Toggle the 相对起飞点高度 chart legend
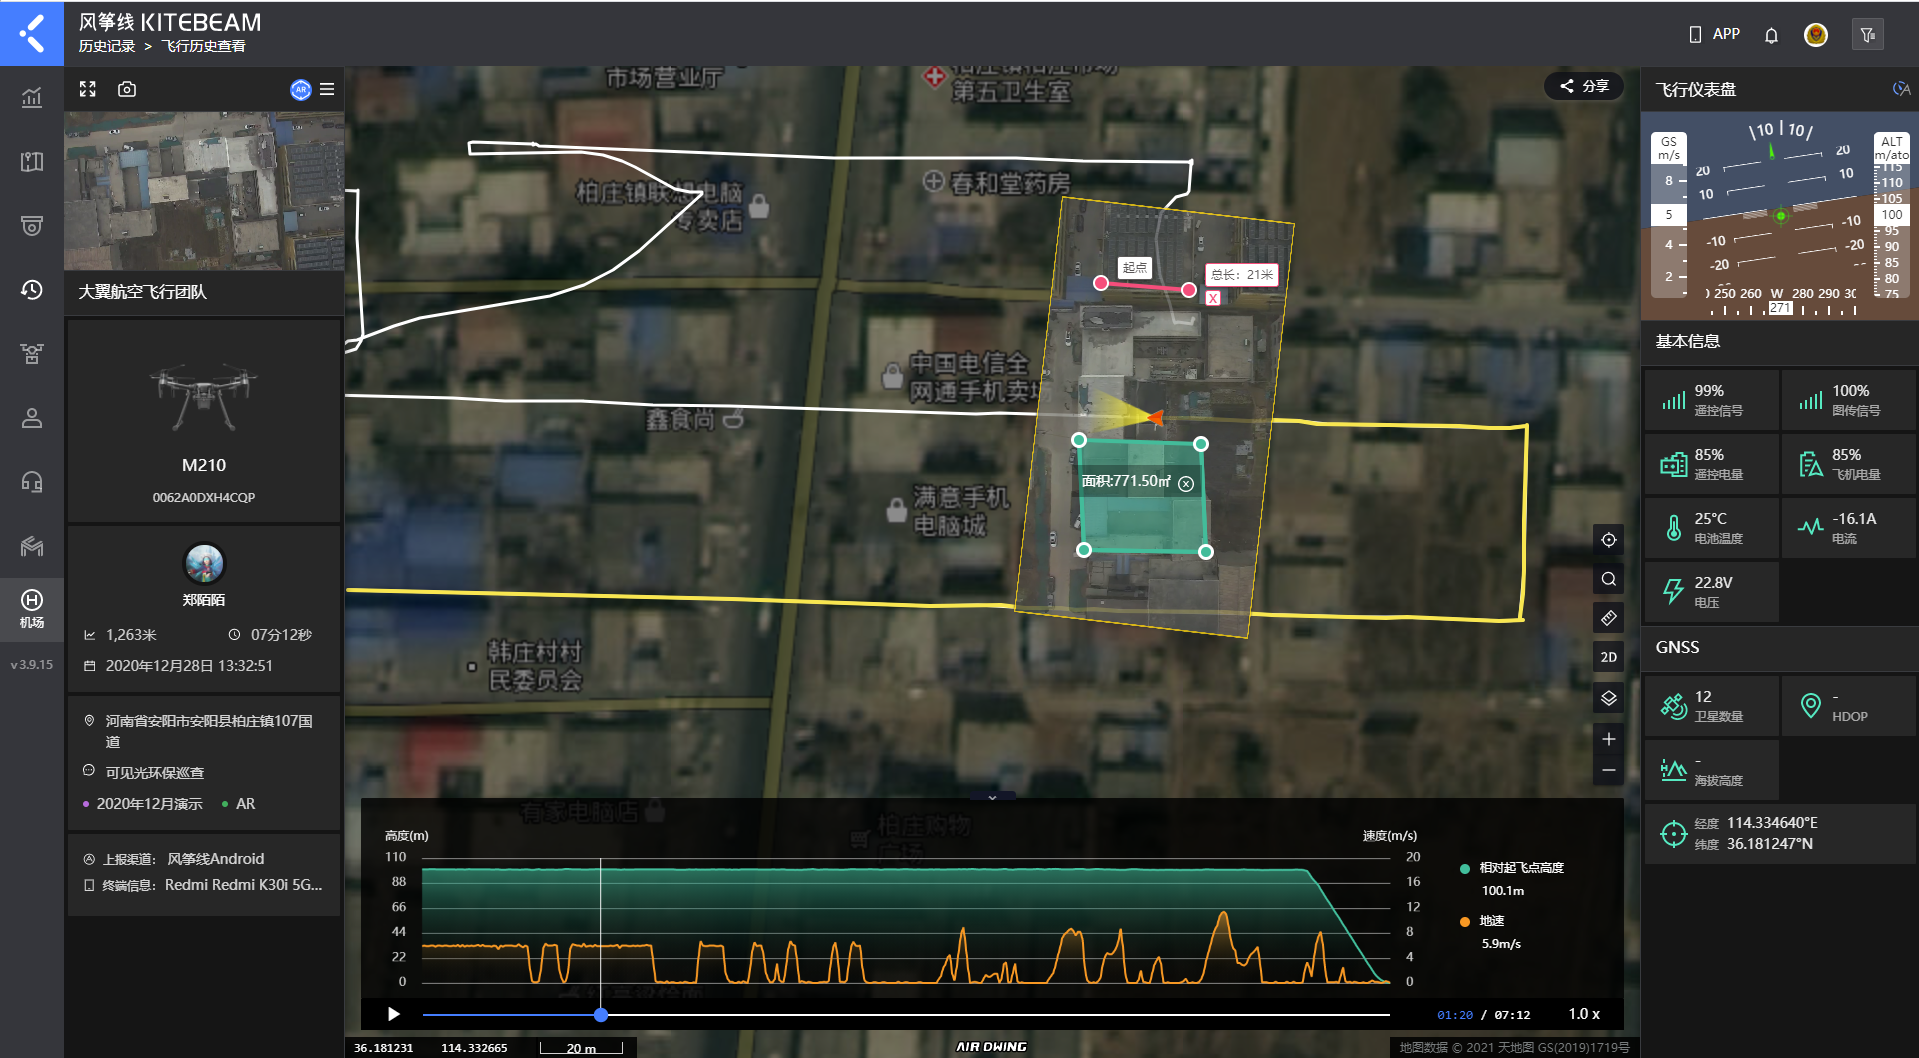 (1512, 868)
